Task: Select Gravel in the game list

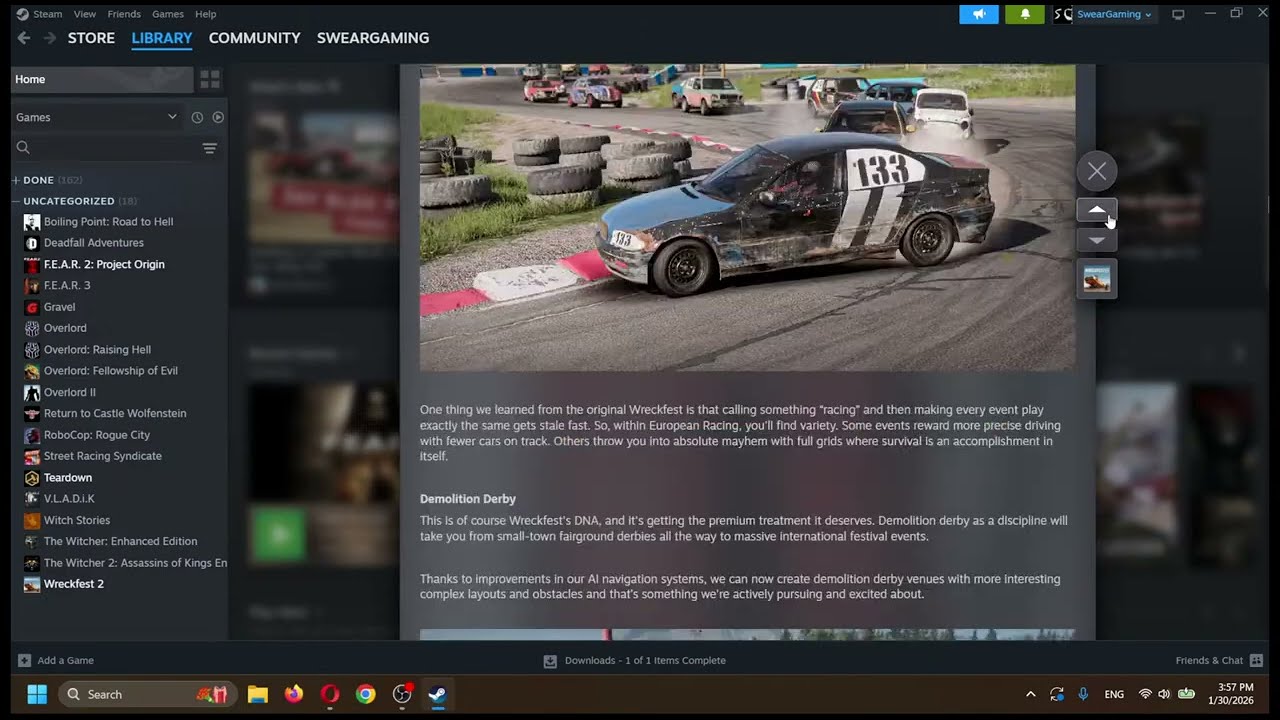Action: point(59,307)
